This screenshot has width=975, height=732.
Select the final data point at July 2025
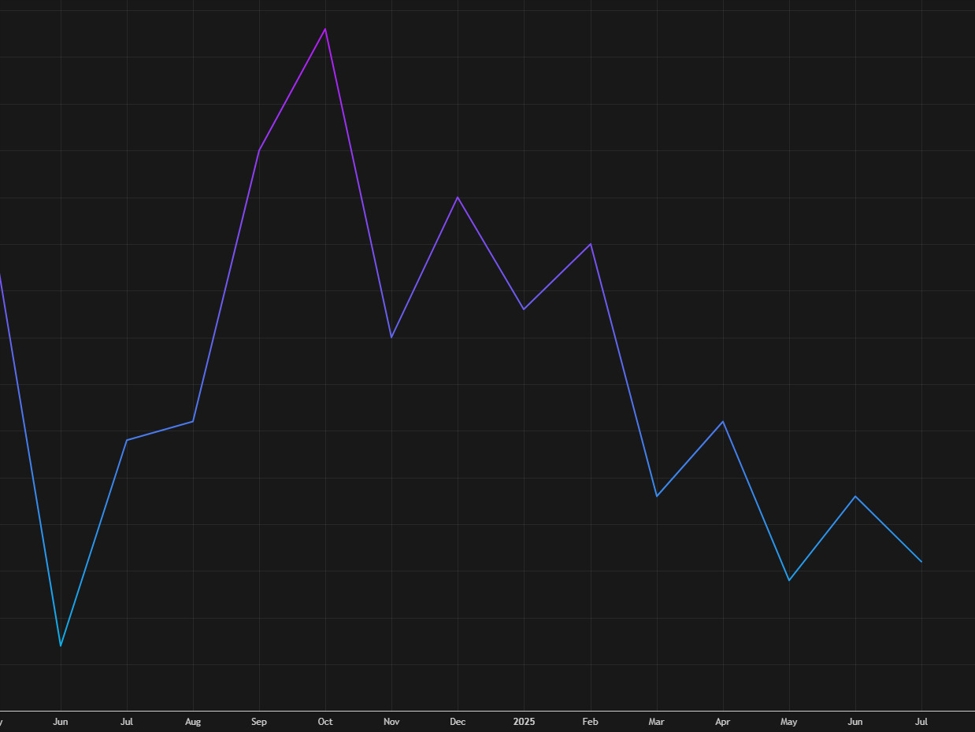coord(921,561)
